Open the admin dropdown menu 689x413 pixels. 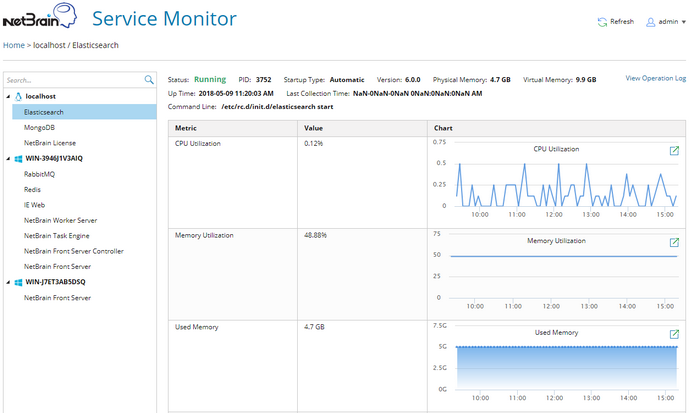tap(682, 21)
